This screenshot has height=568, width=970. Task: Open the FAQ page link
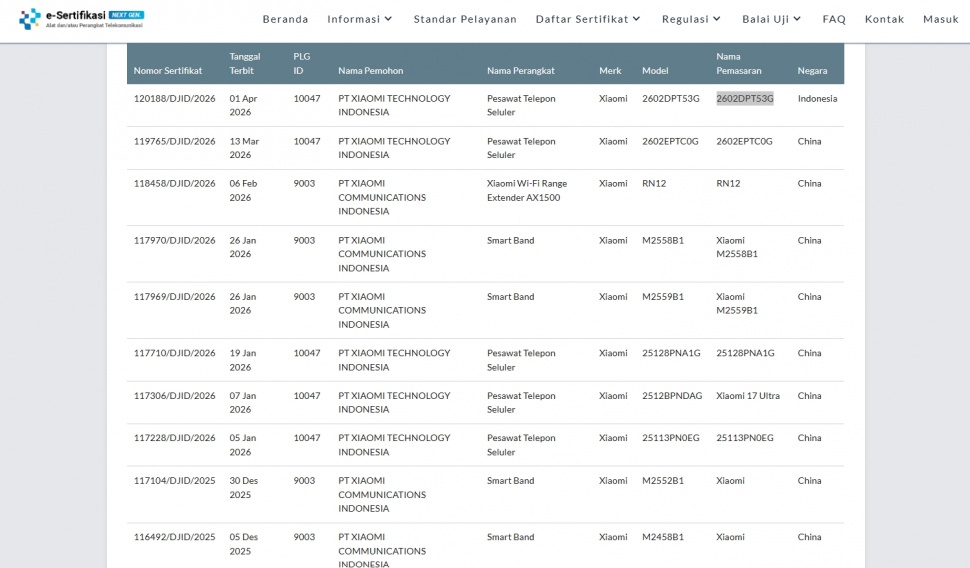pyautogui.click(x=834, y=19)
